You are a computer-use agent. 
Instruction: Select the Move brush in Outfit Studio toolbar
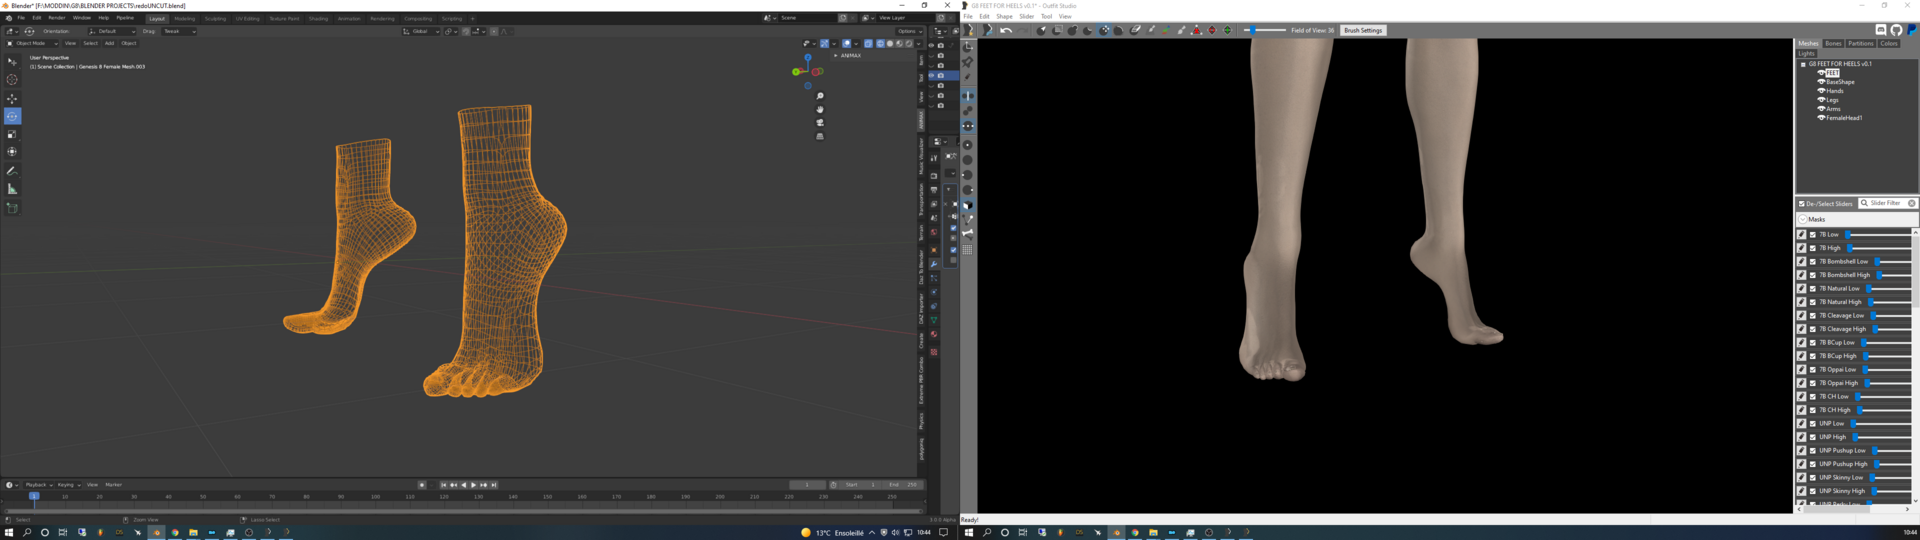[1104, 30]
